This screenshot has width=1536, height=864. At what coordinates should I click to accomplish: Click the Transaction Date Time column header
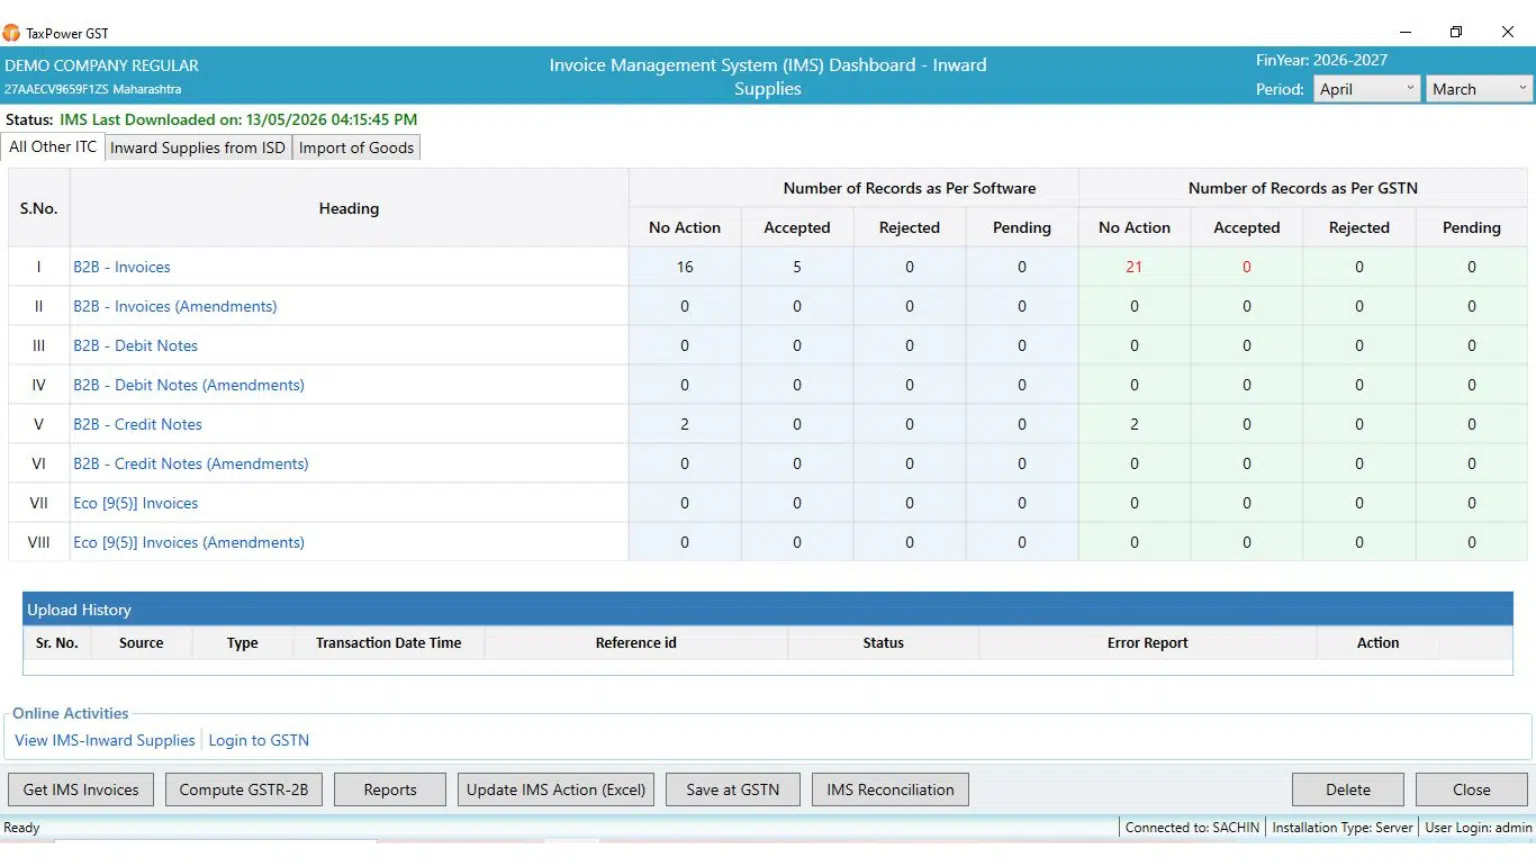point(389,643)
